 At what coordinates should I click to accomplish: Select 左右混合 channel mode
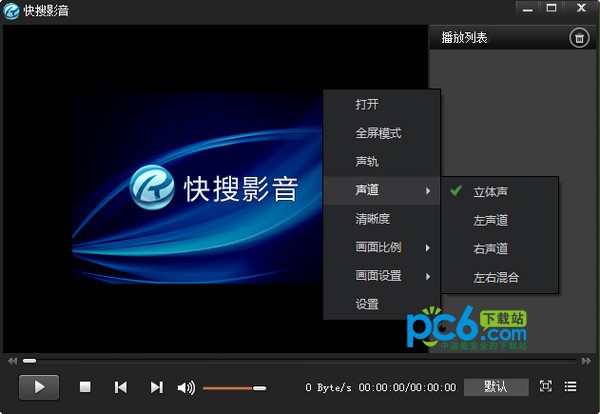click(x=500, y=277)
